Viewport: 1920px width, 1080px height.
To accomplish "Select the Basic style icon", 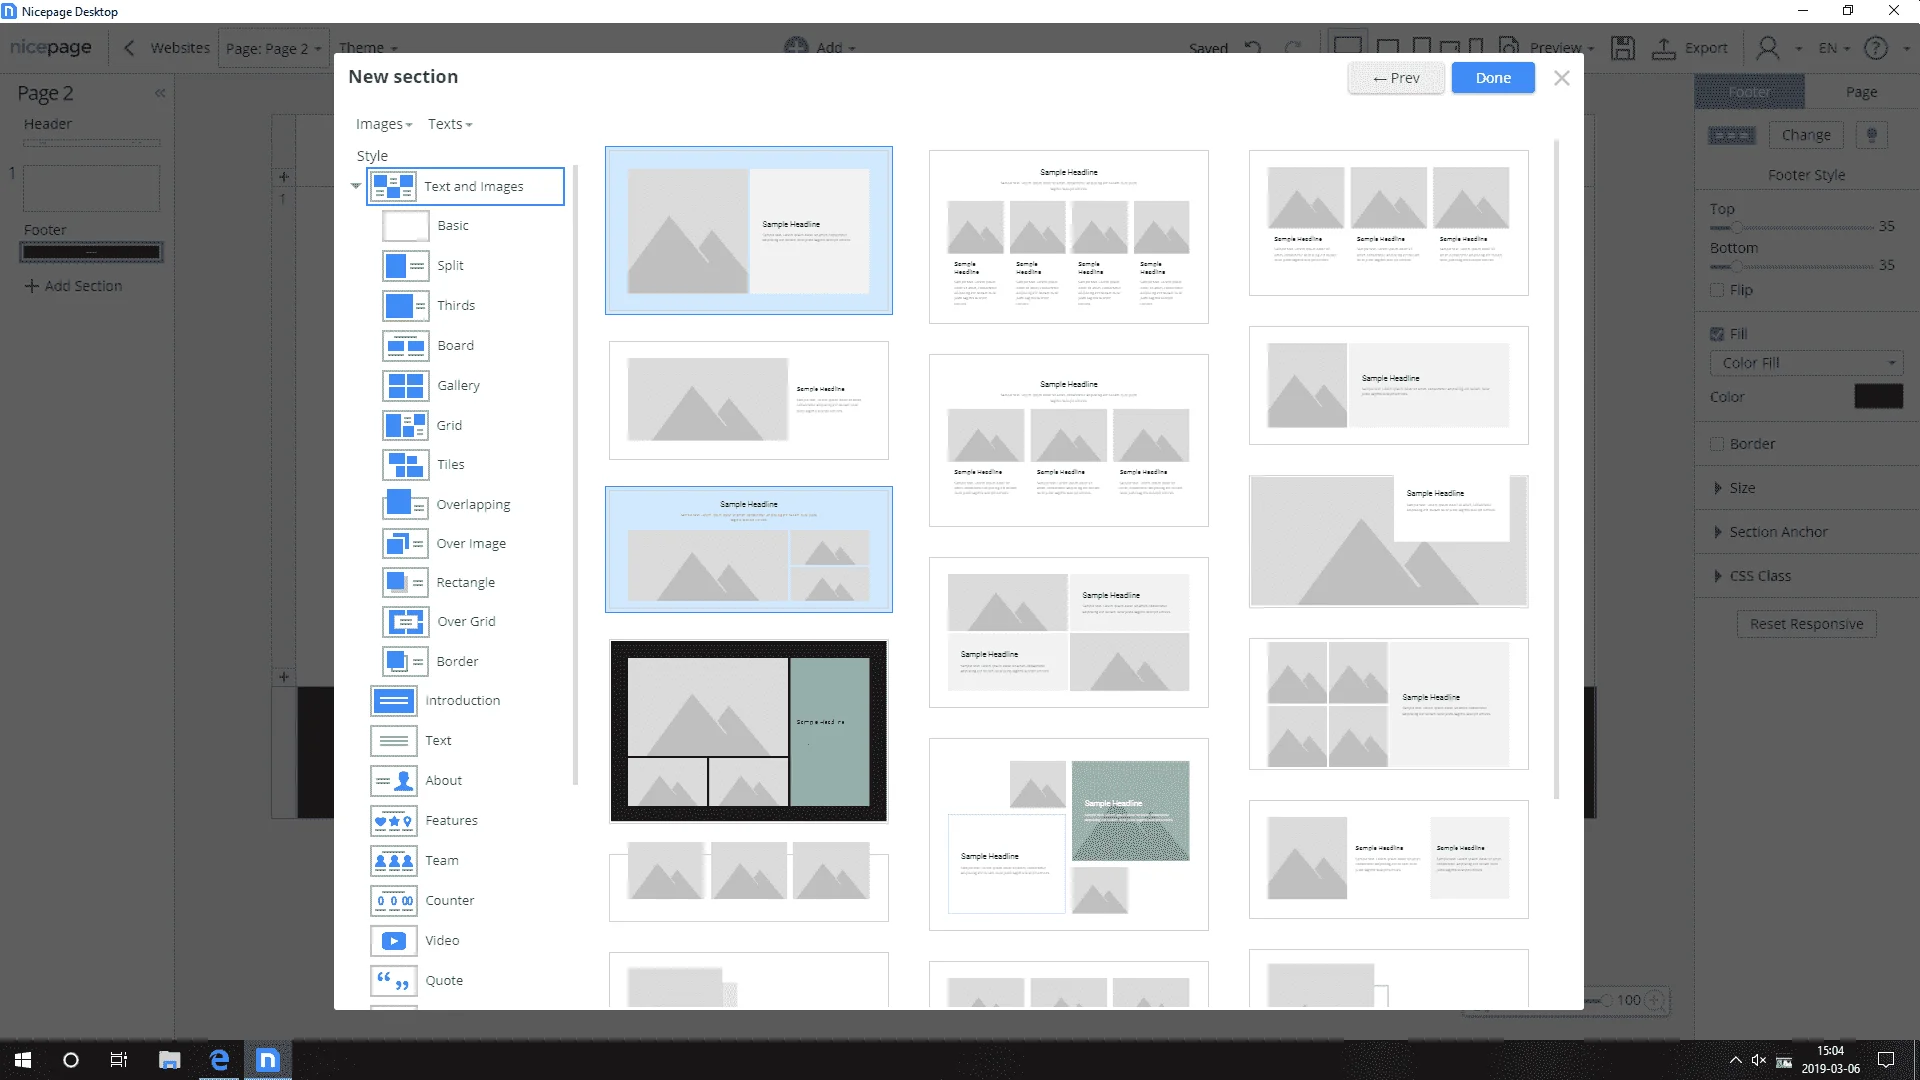I will [405, 226].
